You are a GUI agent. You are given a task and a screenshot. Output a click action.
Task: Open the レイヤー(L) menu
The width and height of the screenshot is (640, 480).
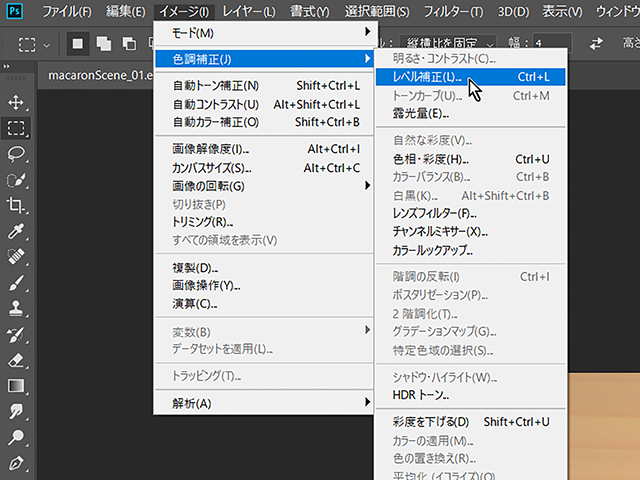tap(249, 11)
